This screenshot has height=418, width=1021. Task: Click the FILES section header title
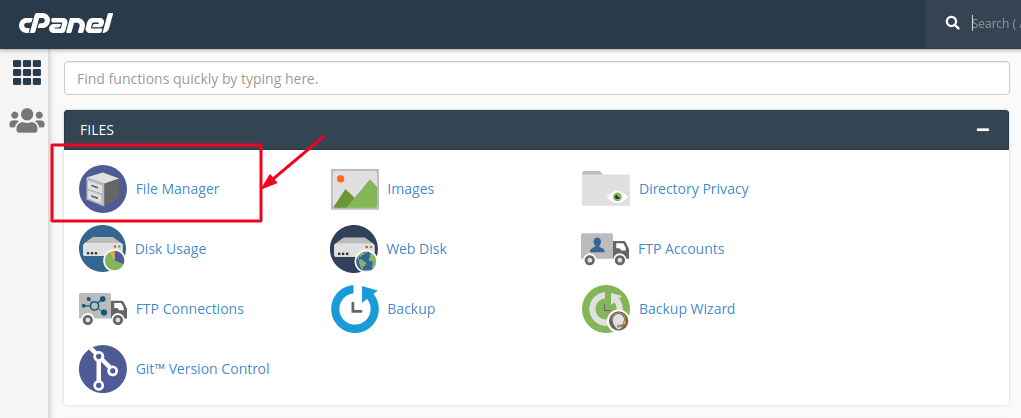tap(97, 130)
